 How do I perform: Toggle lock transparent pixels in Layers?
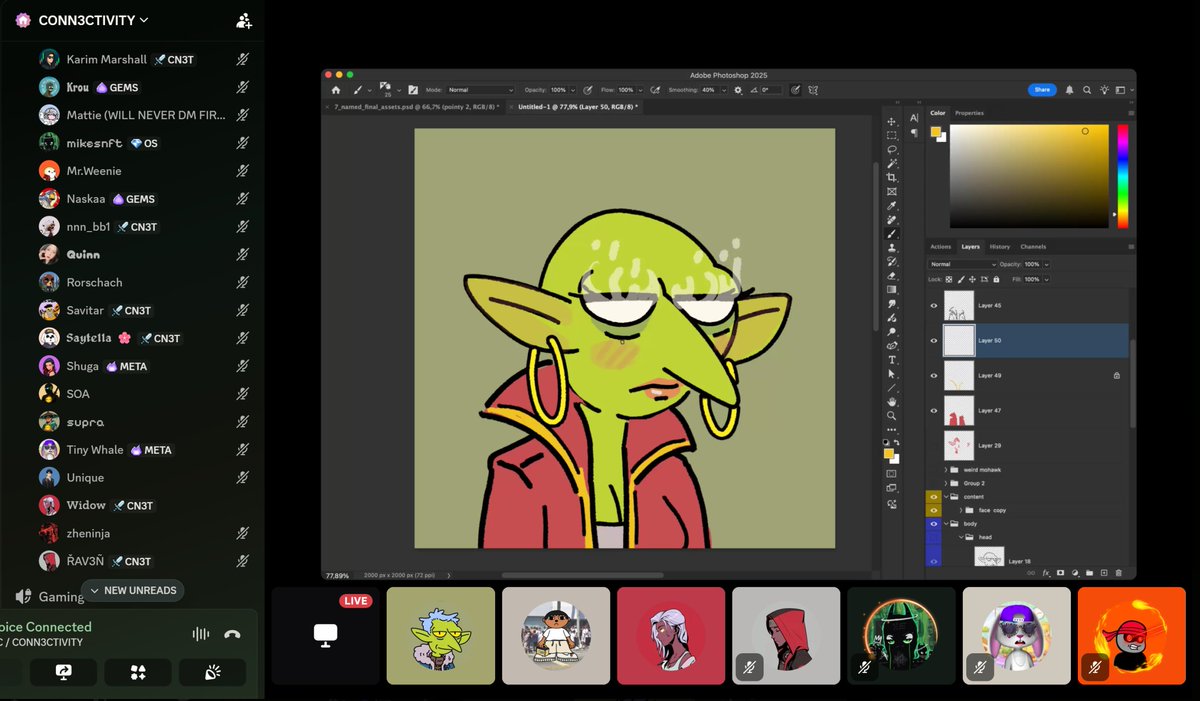click(x=949, y=279)
